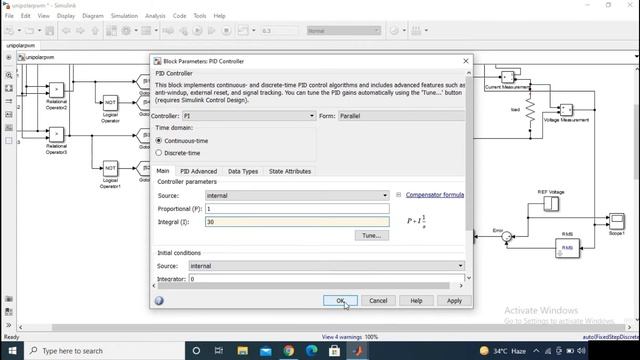Click the Integral (I) input field
The height and width of the screenshot is (360, 640).
click(x=297, y=222)
